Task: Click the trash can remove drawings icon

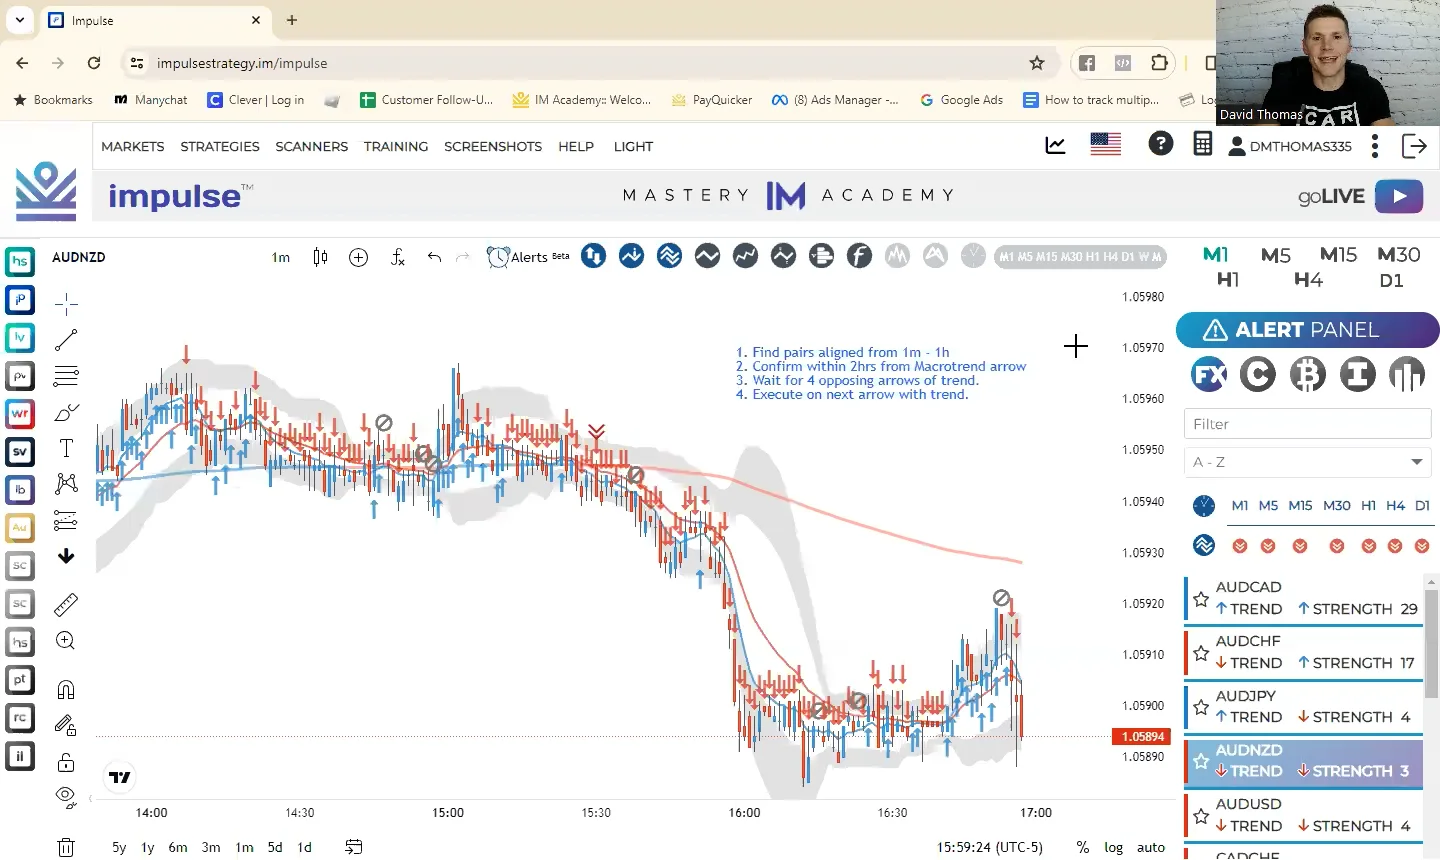Action: 66,847
